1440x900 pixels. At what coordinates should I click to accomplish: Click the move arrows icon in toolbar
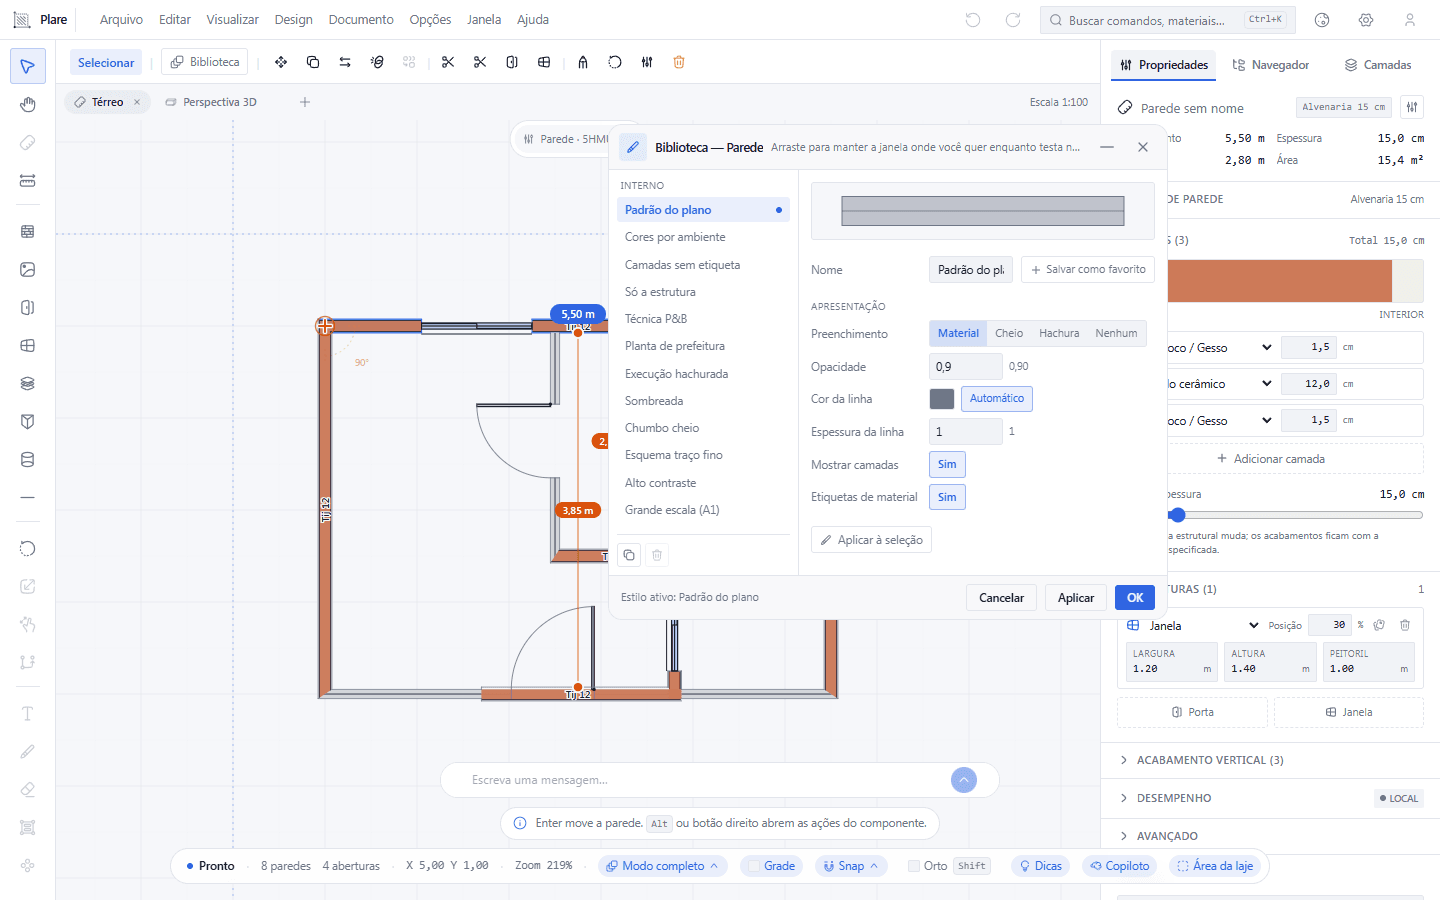281,62
